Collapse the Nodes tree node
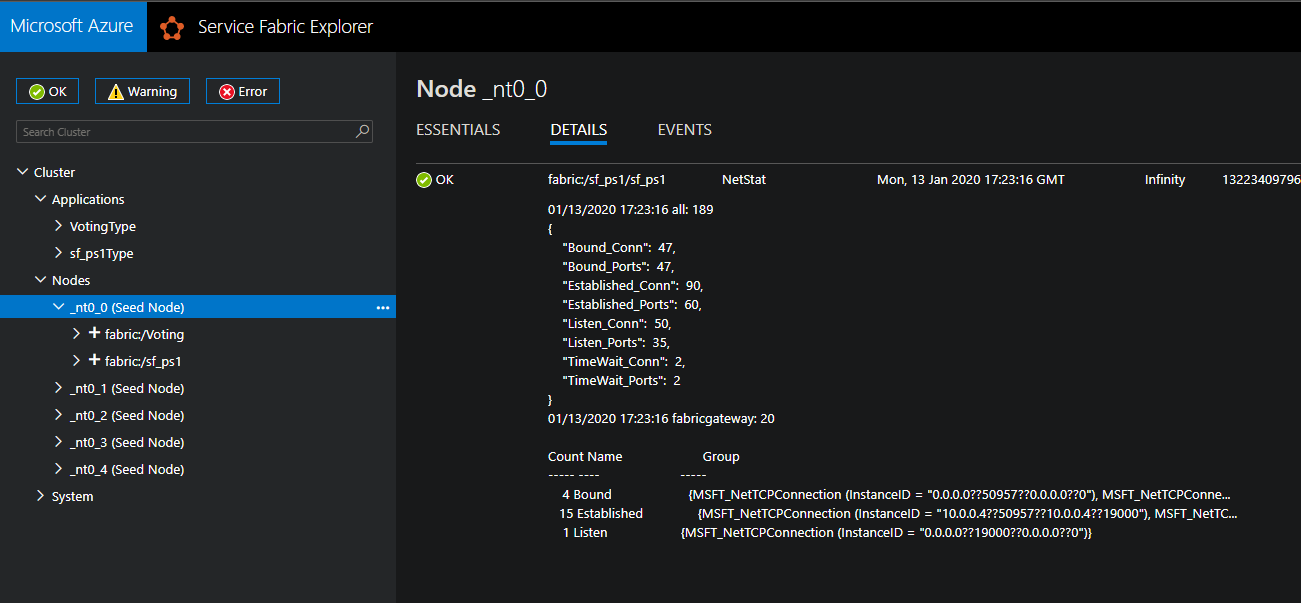This screenshot has height=603, width=1301. click(41, 280)
